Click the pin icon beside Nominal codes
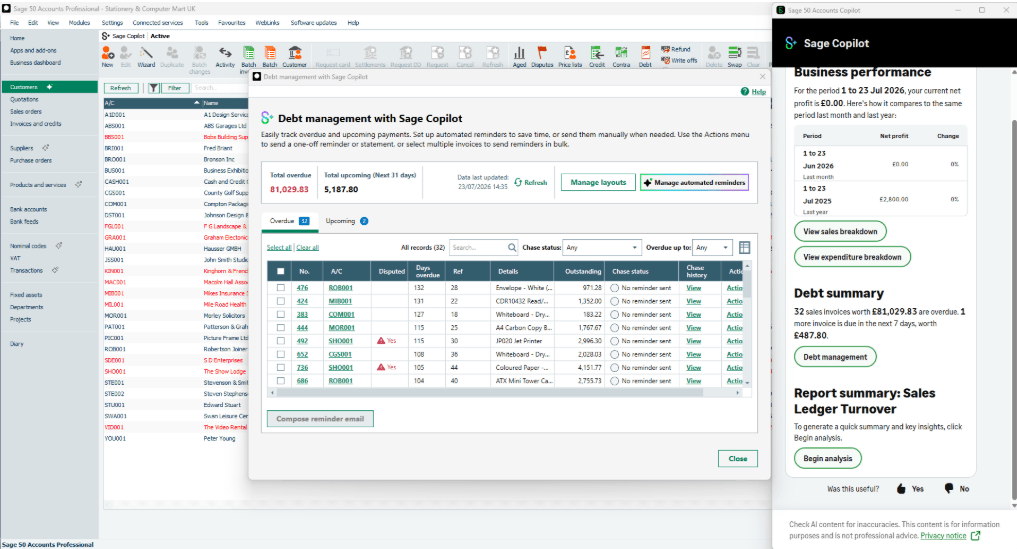 coord(58,246)
